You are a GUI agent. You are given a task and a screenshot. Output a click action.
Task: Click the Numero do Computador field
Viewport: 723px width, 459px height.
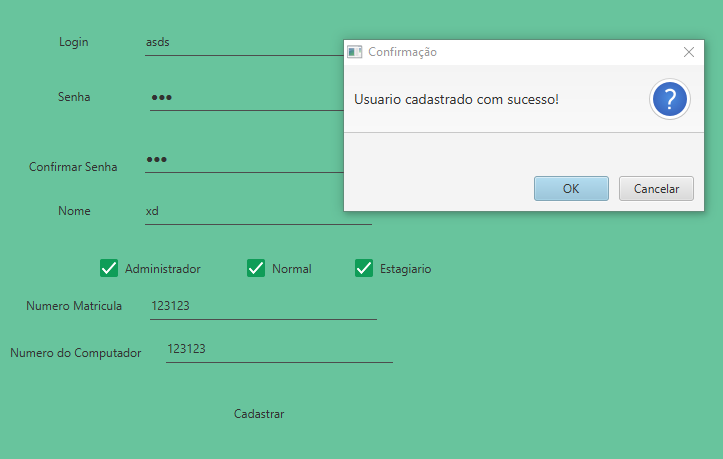point(279,349)
